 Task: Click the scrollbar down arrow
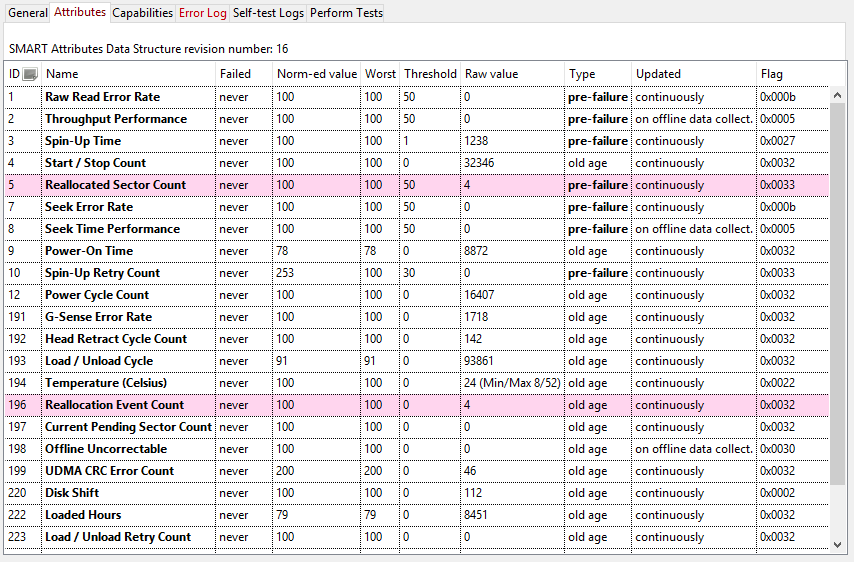click(x=838, y=544)
